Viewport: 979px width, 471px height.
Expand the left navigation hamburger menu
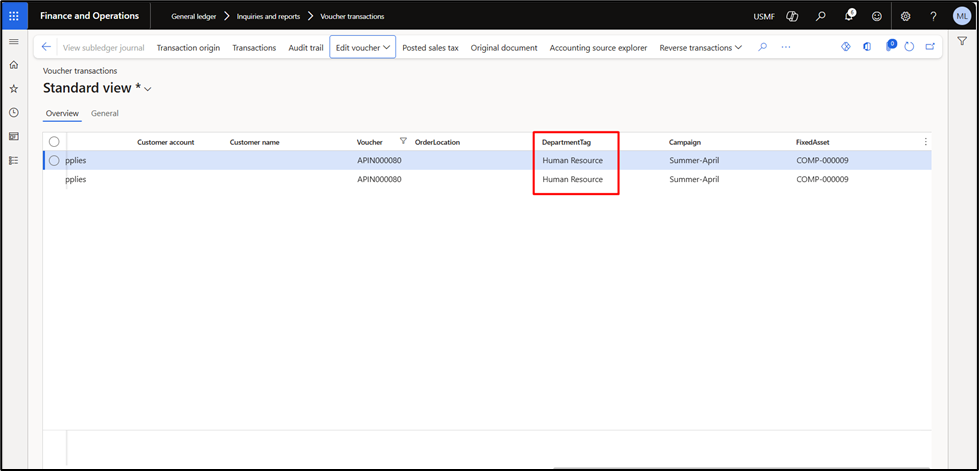[14, 41]
